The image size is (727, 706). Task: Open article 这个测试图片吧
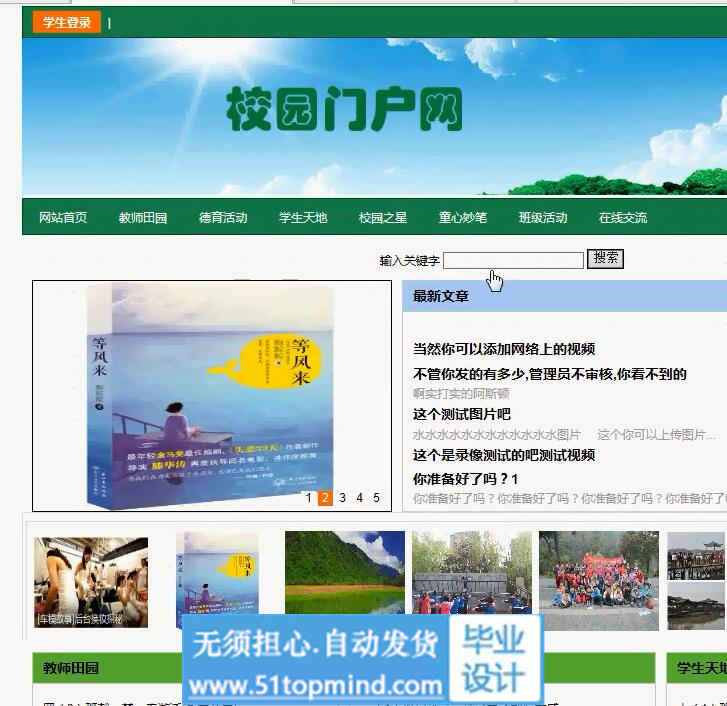click(x=462, y=414)
